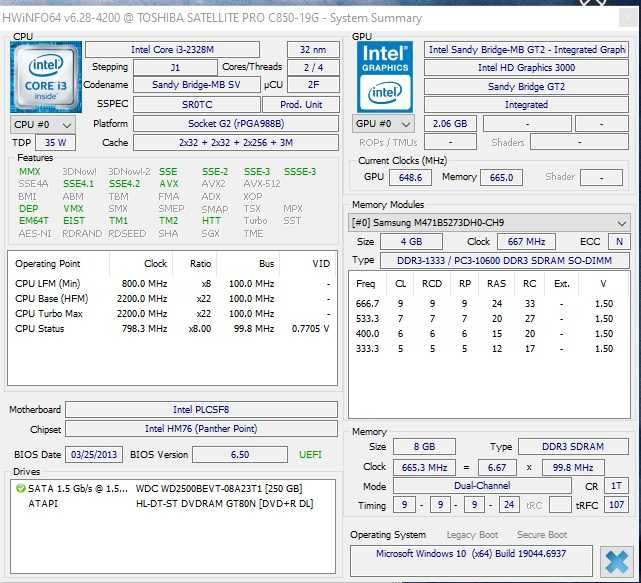
Task: Click the Intel Graphics logo
Action: 385,77
